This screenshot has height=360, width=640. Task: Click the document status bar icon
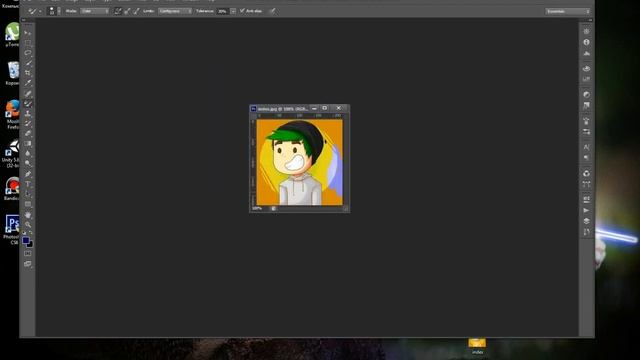pos(273,209)
